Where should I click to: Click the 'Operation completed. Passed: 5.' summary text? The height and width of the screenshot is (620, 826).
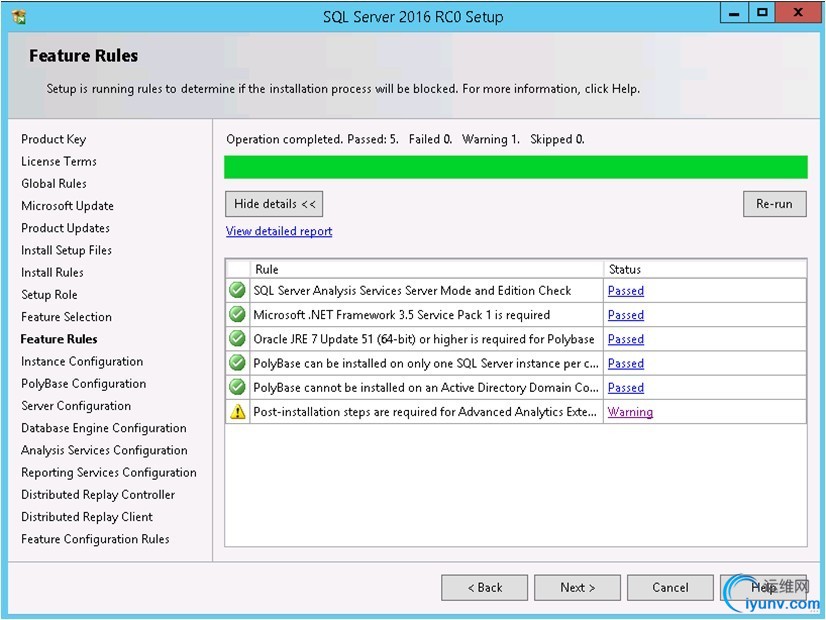tap(312, 139)
